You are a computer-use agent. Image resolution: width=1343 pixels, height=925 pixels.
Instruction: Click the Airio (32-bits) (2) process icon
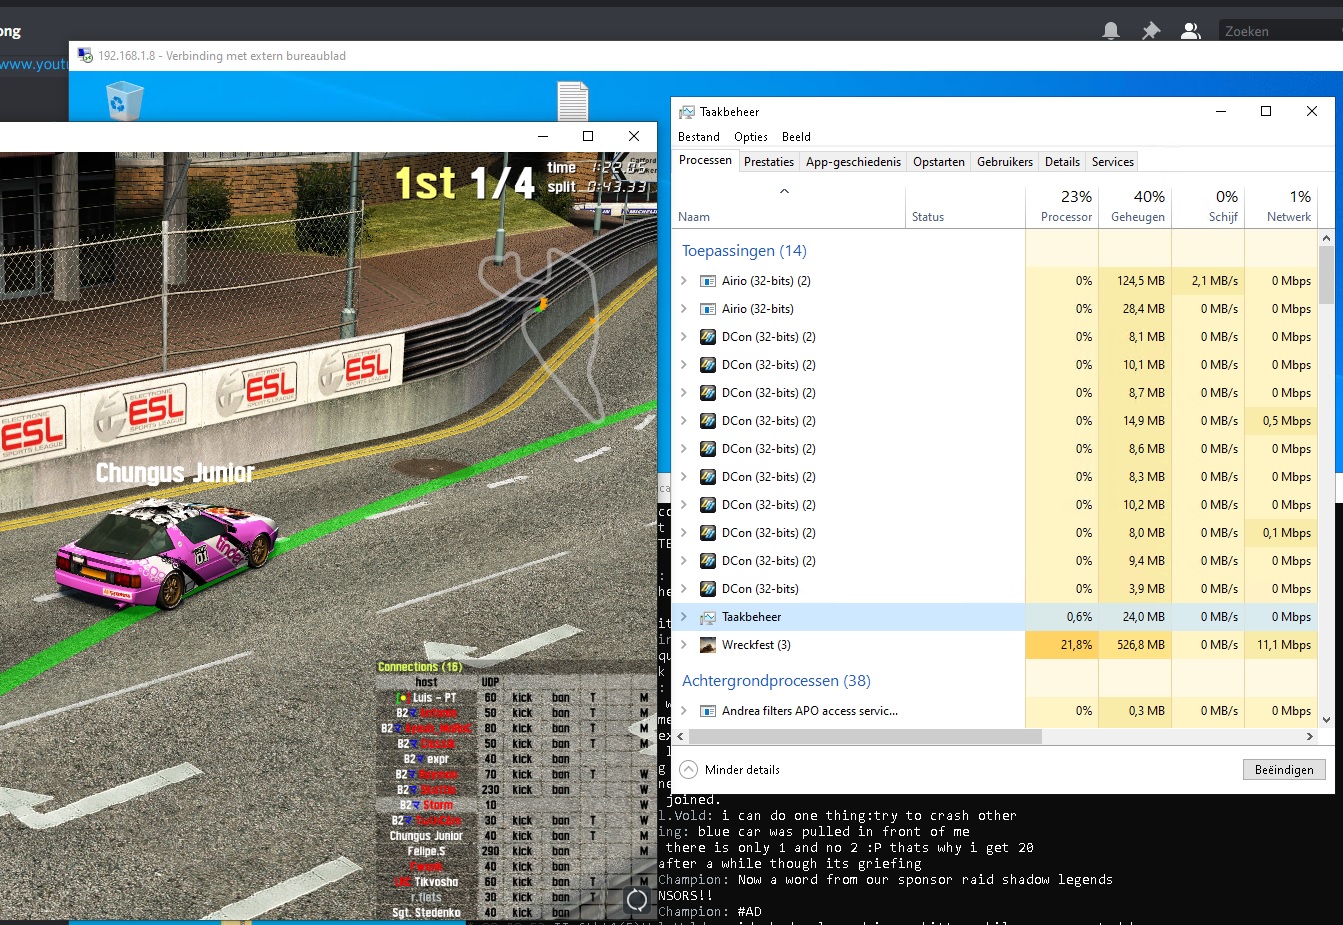tap(708, 281)
